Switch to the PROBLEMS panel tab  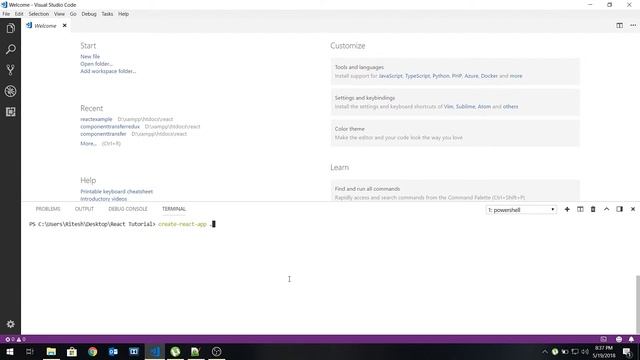[48, 209]
